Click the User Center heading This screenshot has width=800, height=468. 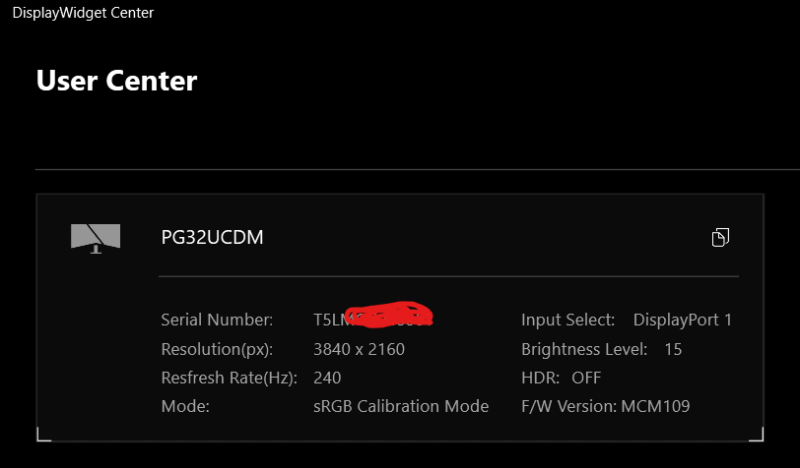point(117,81)
